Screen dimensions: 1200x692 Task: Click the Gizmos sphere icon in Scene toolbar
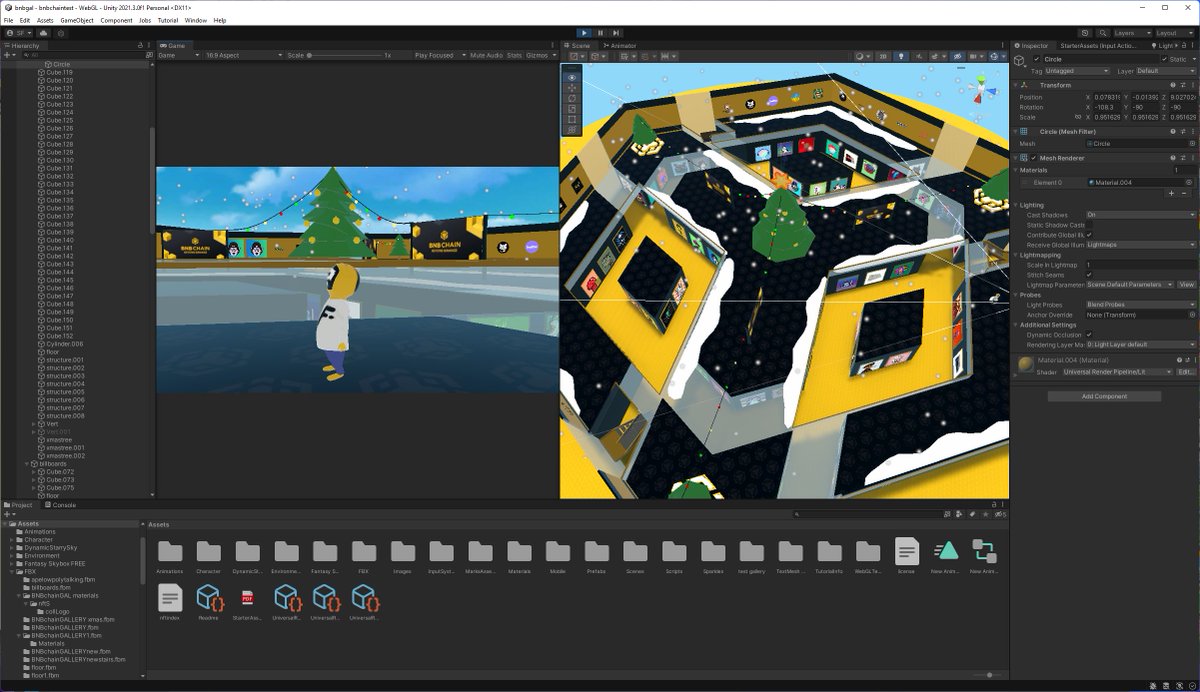[994, 56]
